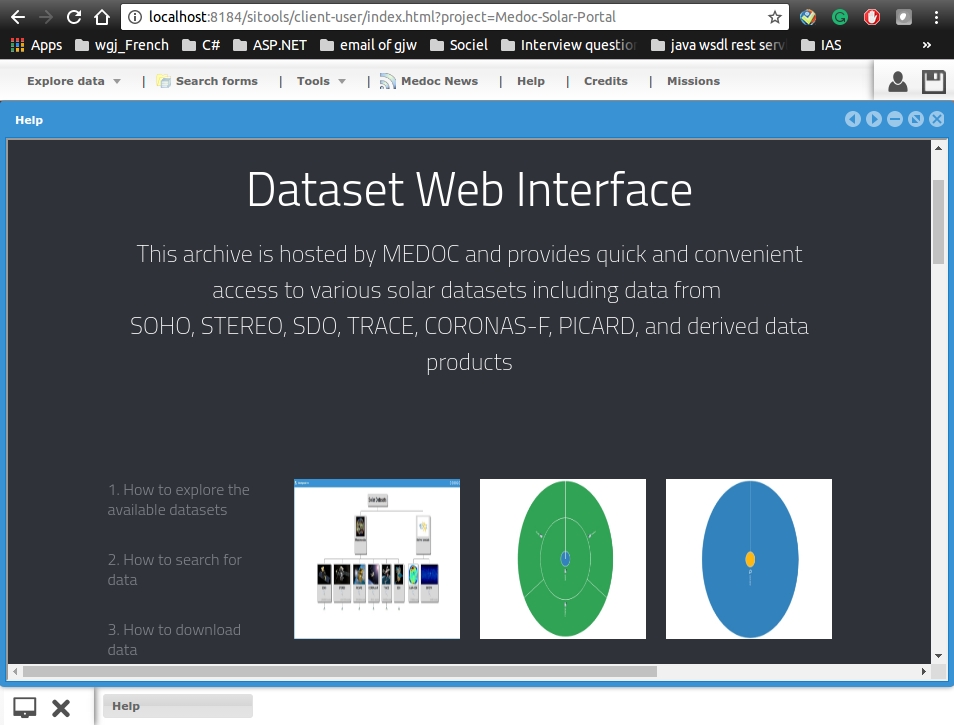This screenshot has width=954, height=725.
Task: Open the wgj_French bookmark folder
Action: 122,45
